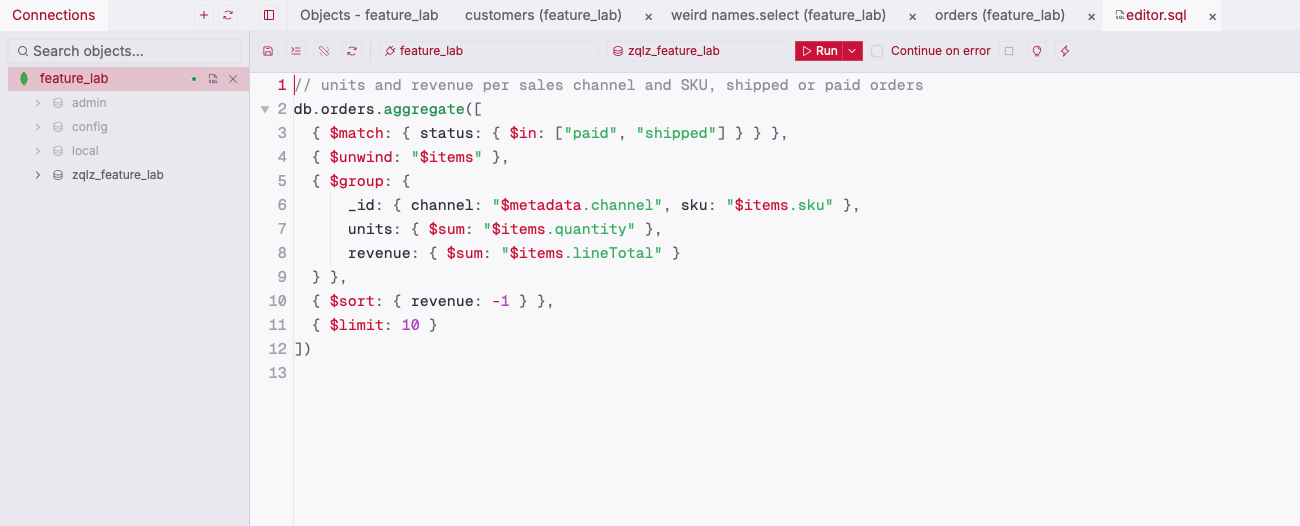Click the refresh icon in editor toolbar
Screen dimensions: 1300x526
point(352,51)
